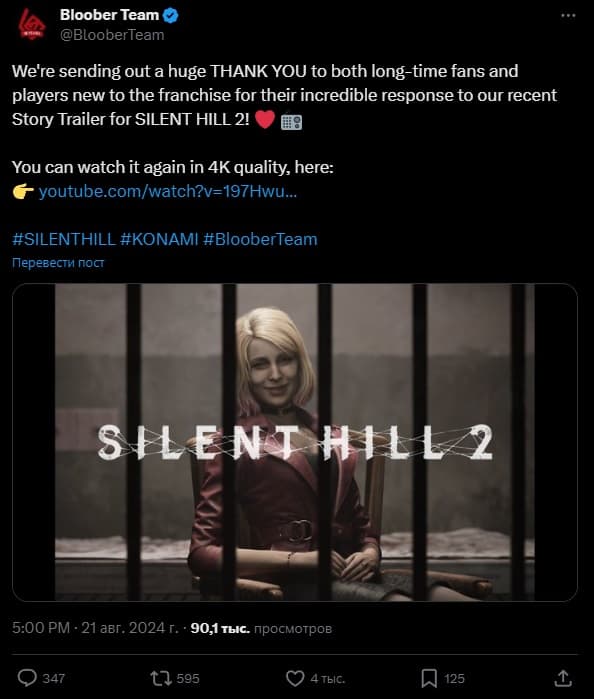Viewport: 594px width, 699px height.
Task: Click the share upload icon
Action: click(563, 678)
